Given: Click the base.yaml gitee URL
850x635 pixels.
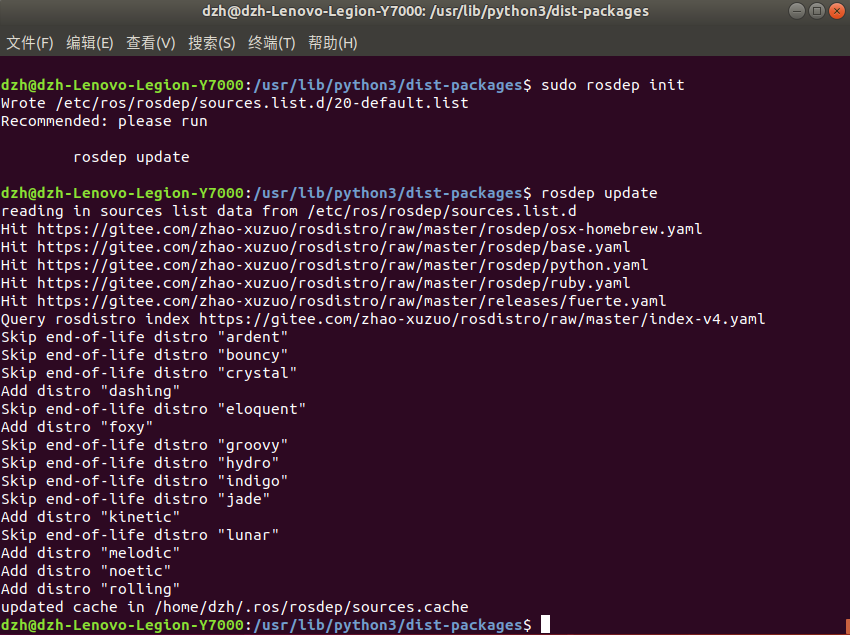Looking at the screenshot, I should coord(333,247).
